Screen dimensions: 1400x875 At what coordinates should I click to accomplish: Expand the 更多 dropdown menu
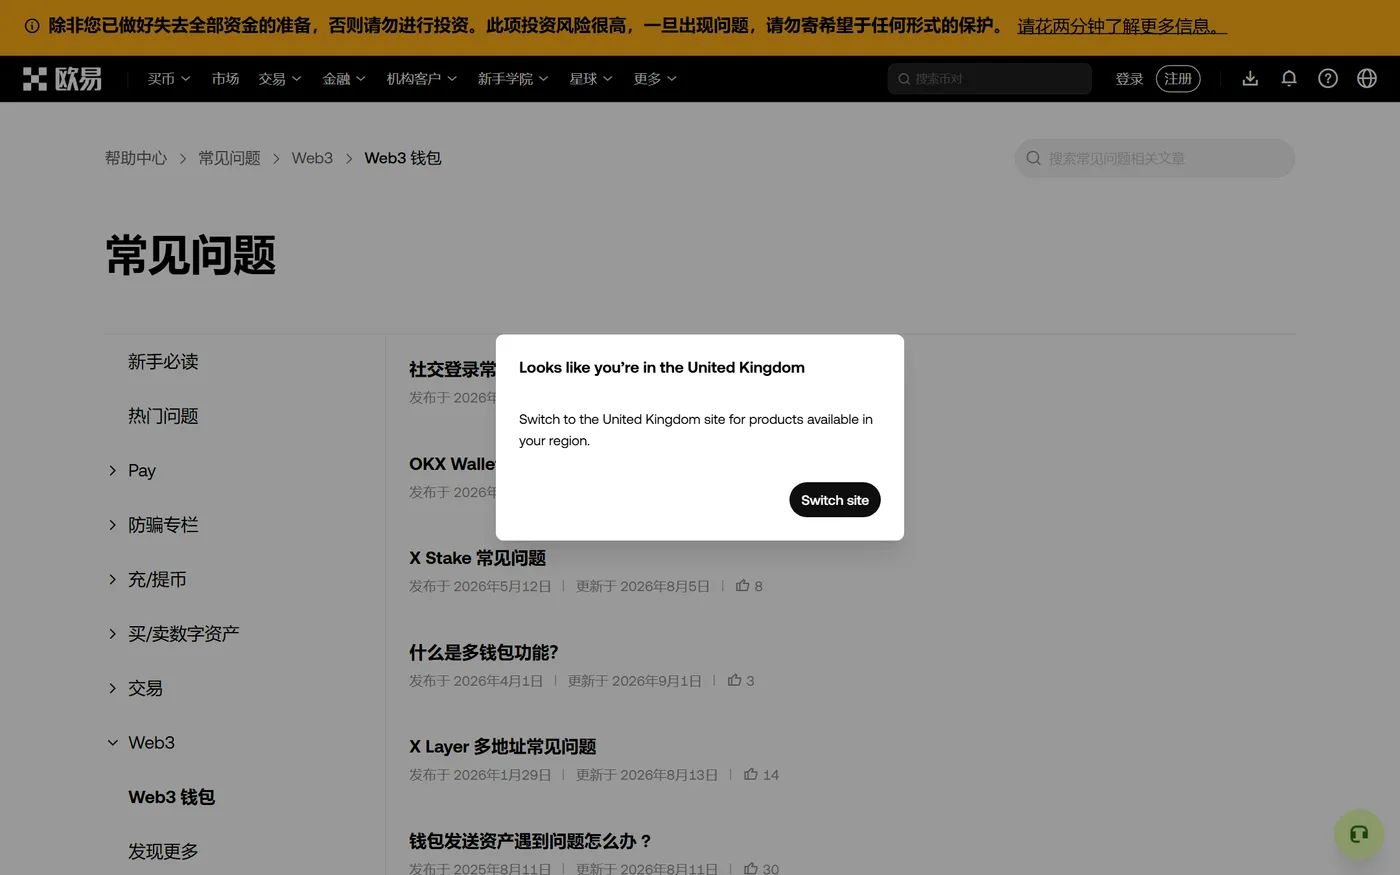tap(655, 79)
